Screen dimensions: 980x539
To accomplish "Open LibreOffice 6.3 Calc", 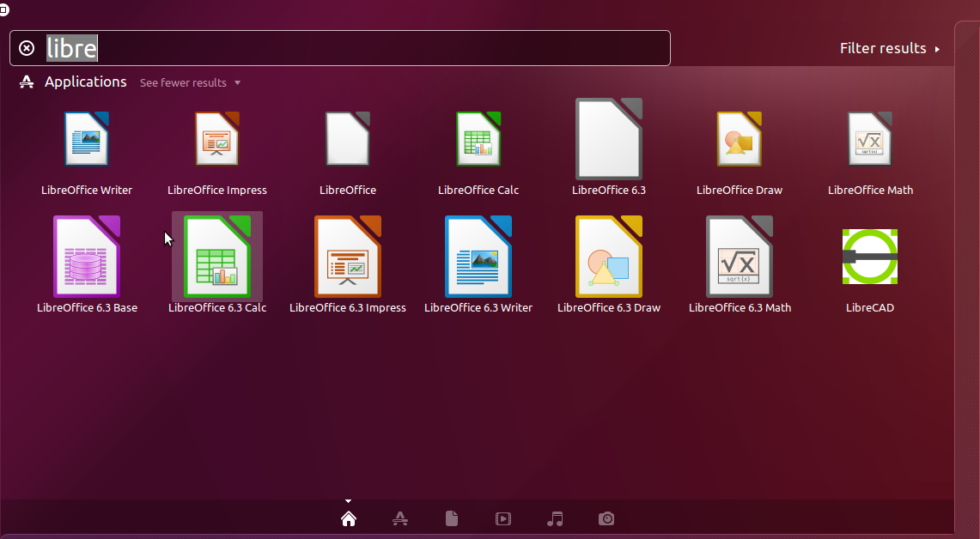I will coord(217,257).
